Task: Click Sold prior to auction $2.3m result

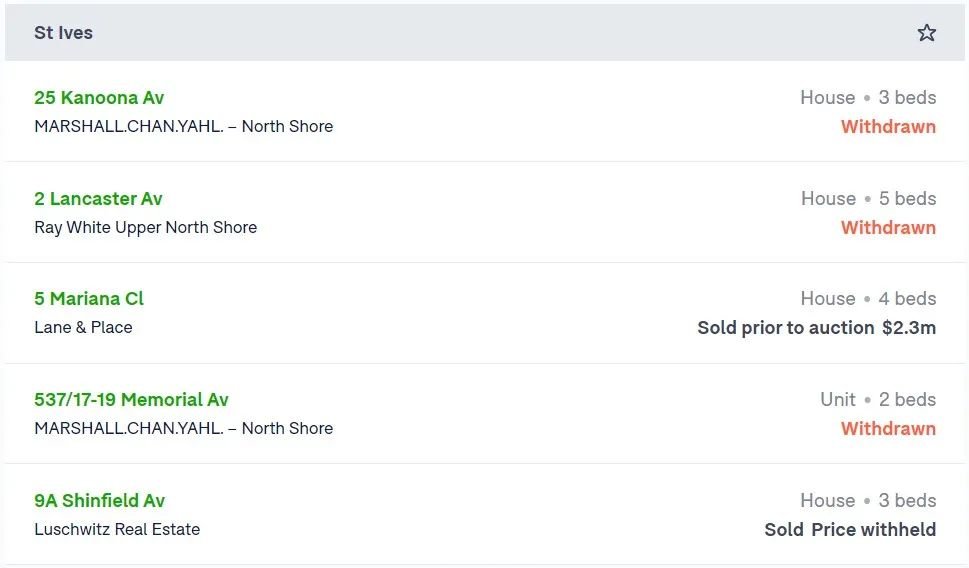Action: 816,328
